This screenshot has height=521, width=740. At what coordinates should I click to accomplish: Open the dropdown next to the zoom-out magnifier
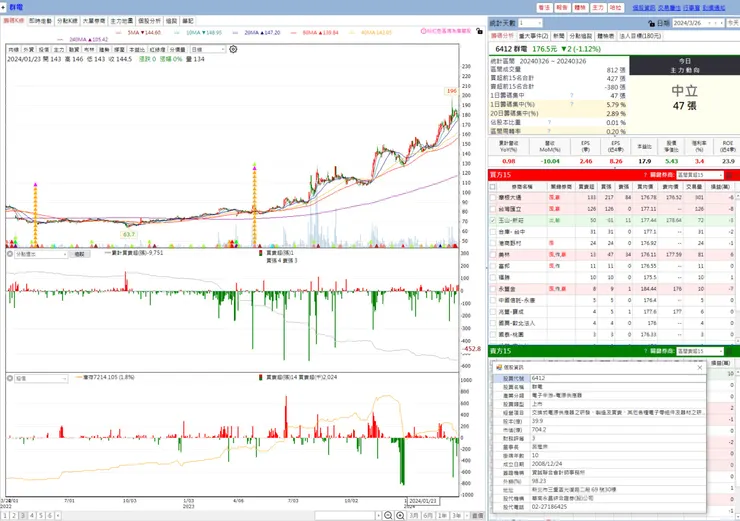378,515
